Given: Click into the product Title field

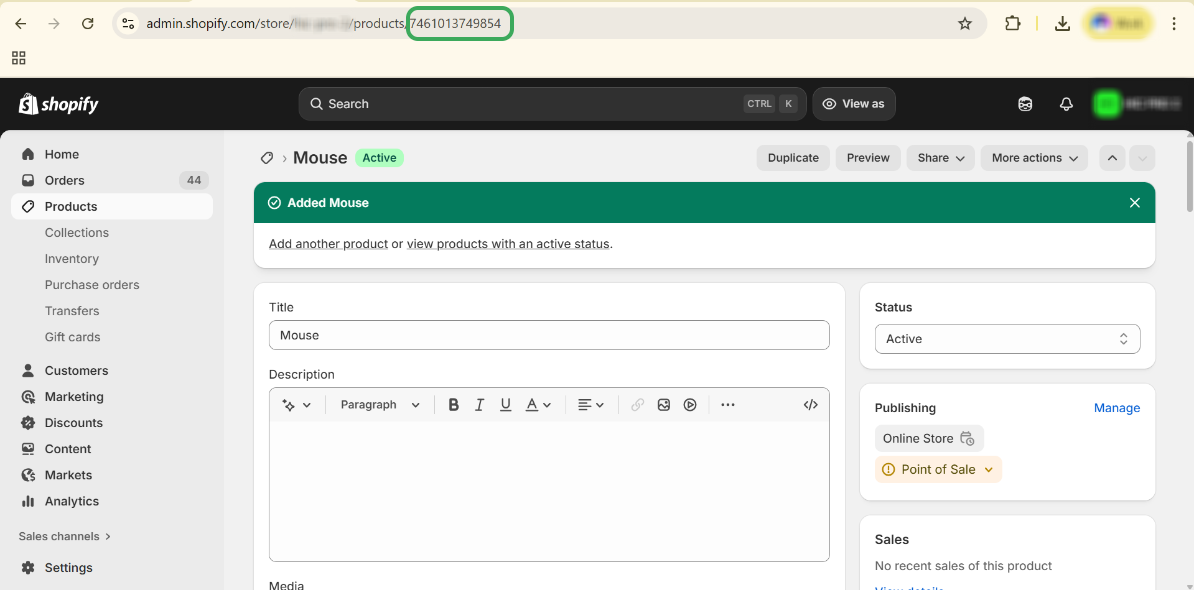Looking at the screenshot, I should (549, 335).
